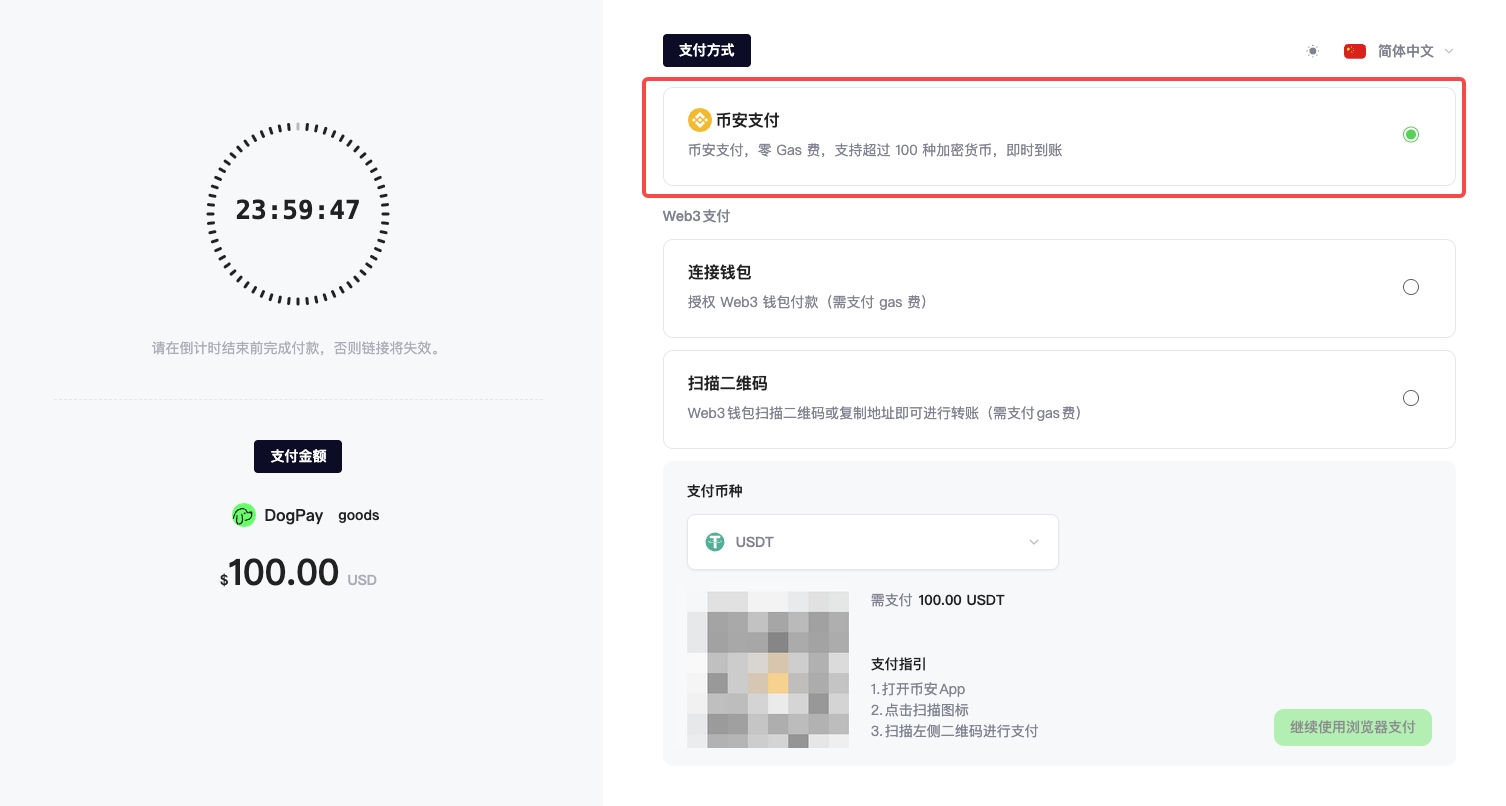This screenshot has width=1506, height=806.
Task: Click step 1.打开币安App
Action: 918,689
